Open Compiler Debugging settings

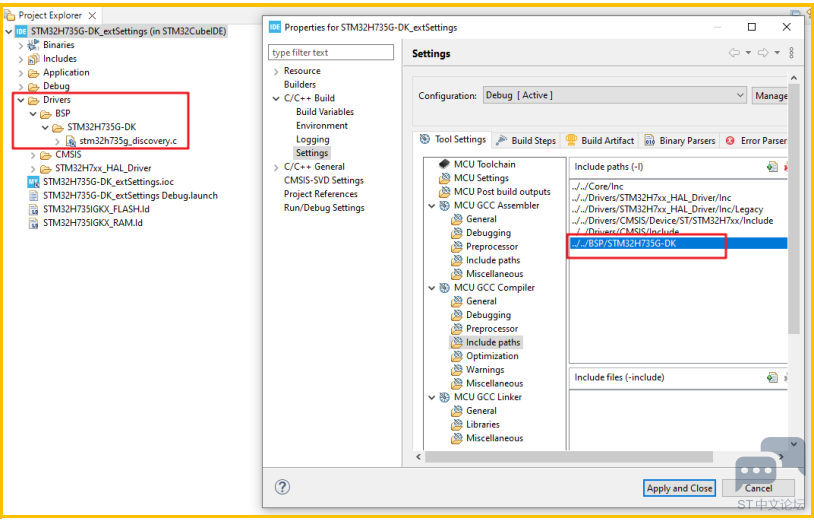pyautogui.click(x=488, y=315)
